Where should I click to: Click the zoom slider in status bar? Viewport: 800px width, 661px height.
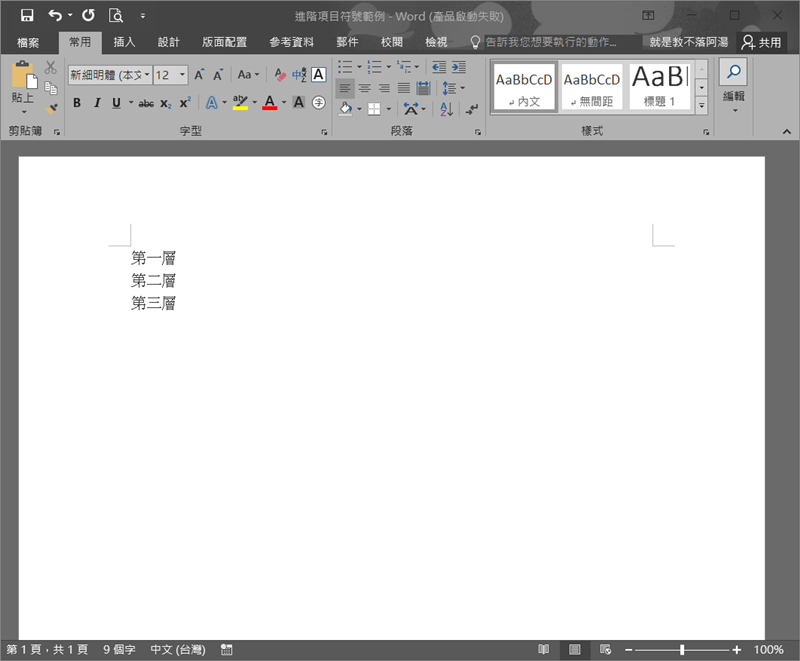pos(683,650)
